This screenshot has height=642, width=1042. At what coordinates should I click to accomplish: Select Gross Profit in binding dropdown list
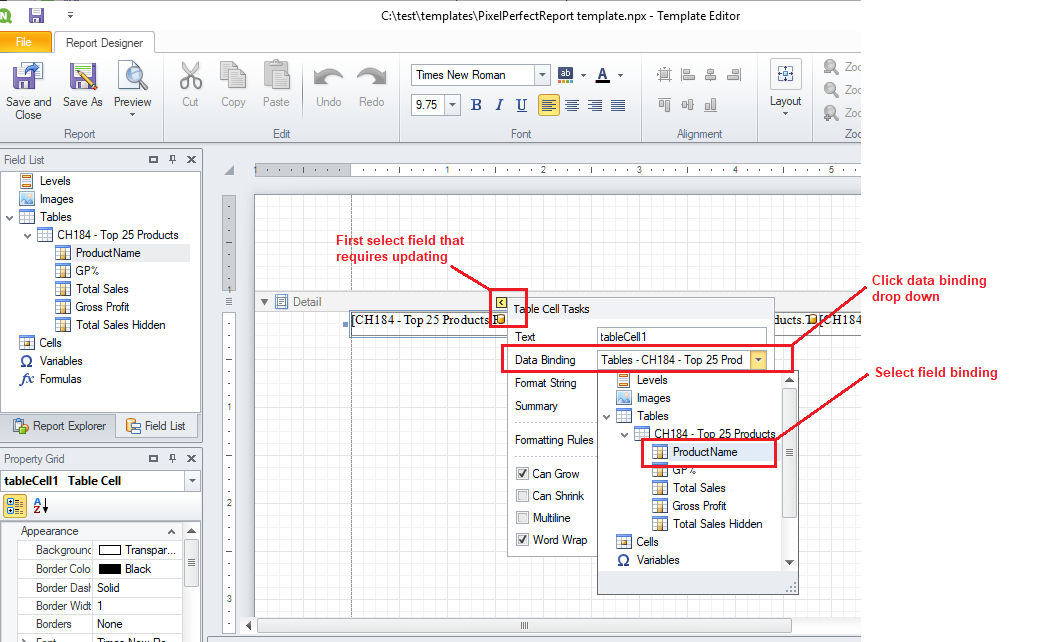coord(699,506)
